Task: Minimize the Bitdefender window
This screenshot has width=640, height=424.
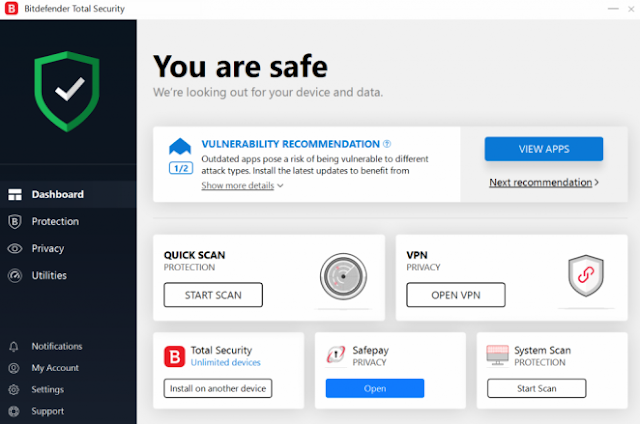Action: pos(613,9)
